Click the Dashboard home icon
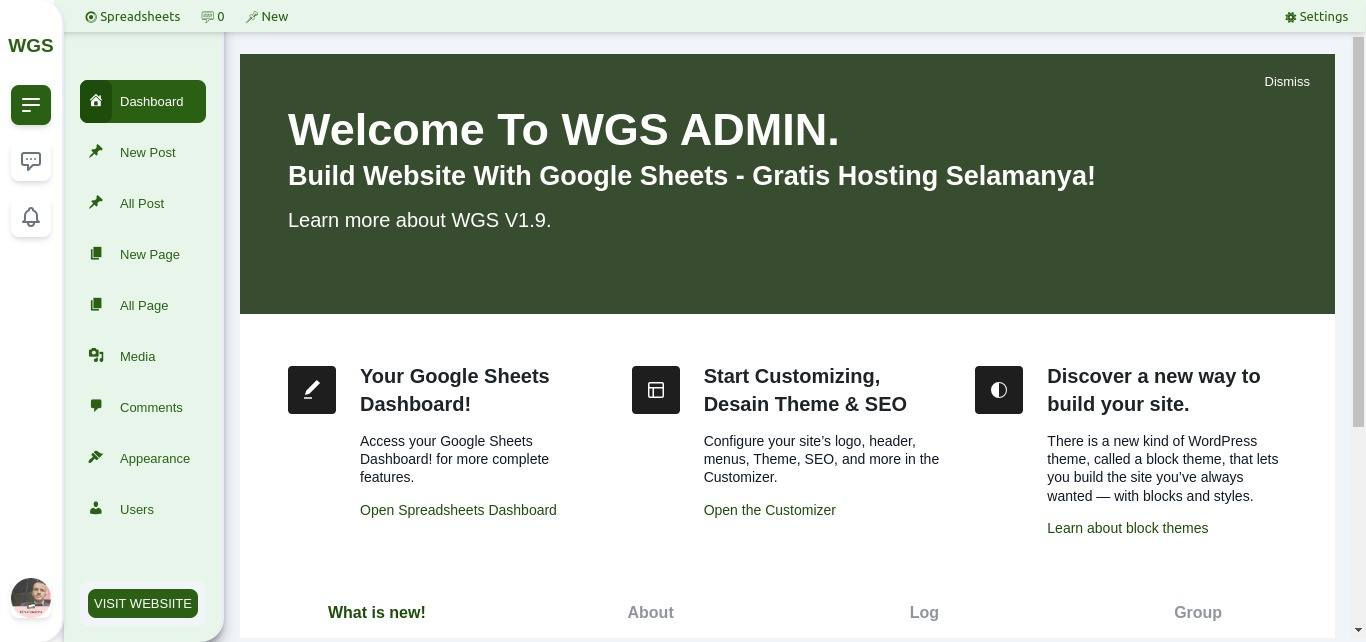 tap(96, 101)
